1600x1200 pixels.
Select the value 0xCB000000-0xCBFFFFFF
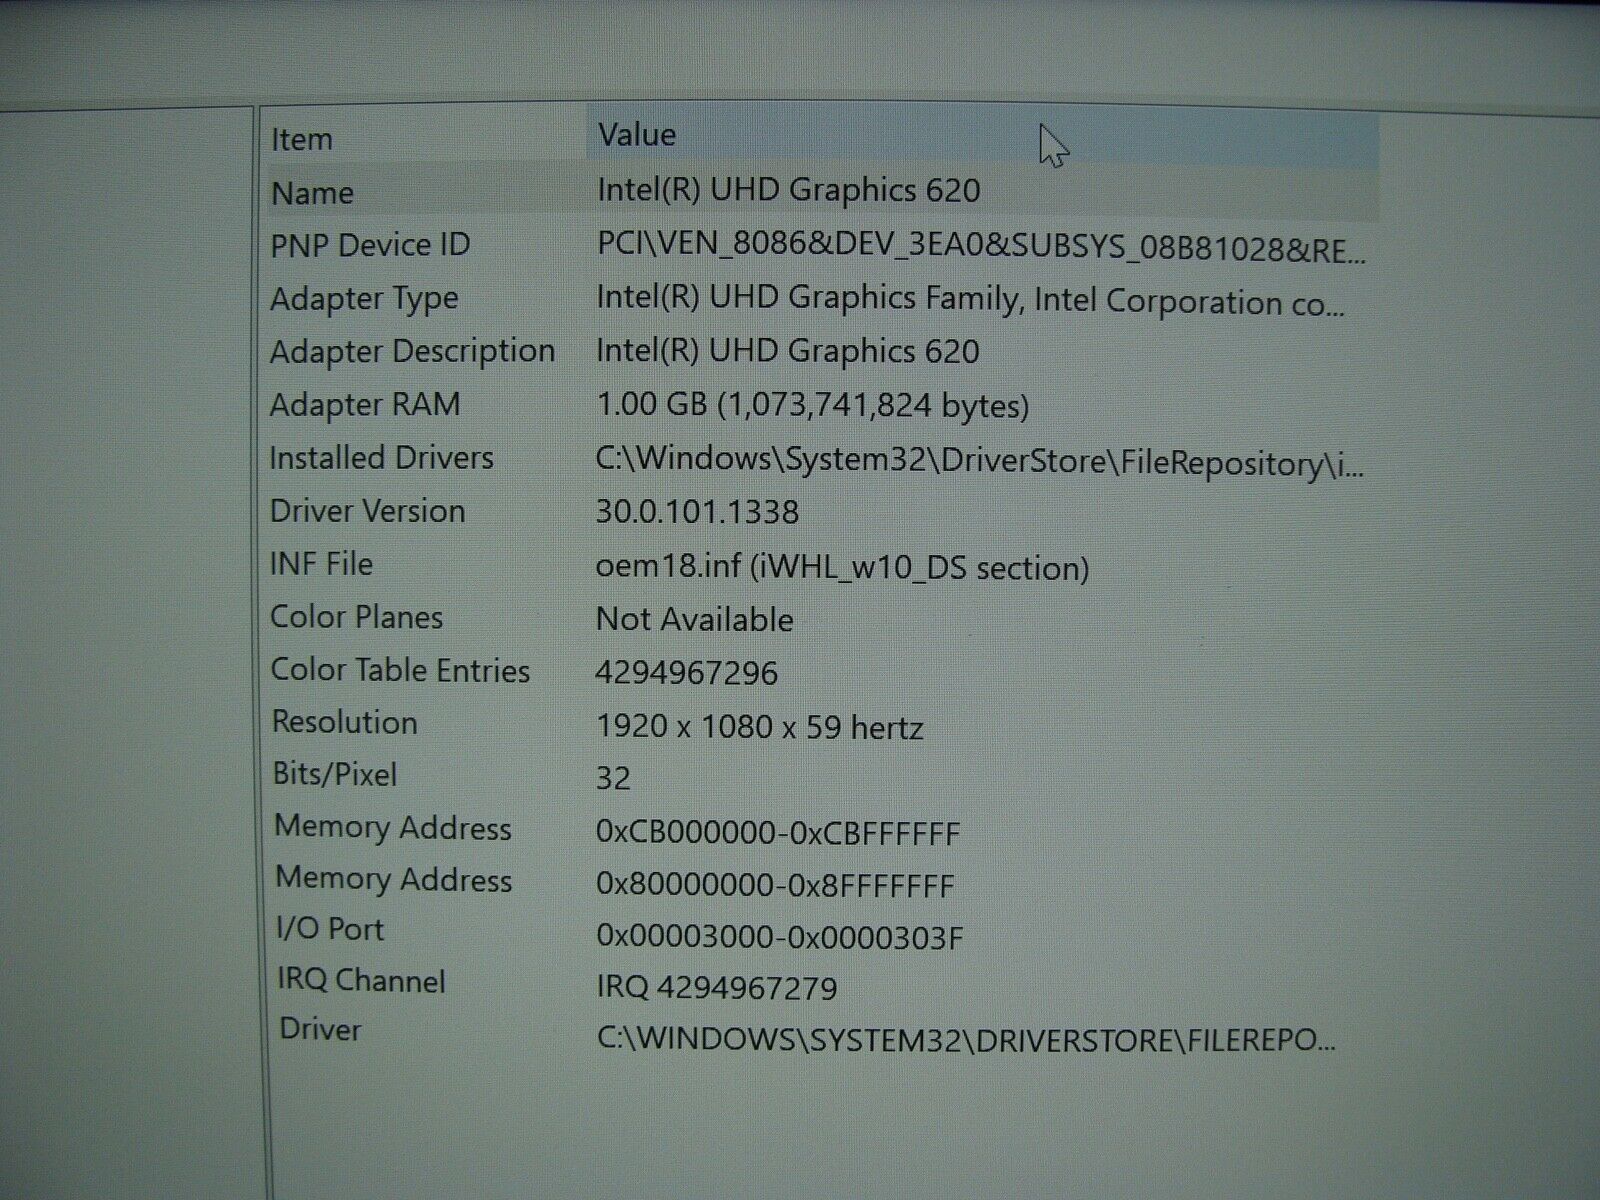tap(778, 832)
